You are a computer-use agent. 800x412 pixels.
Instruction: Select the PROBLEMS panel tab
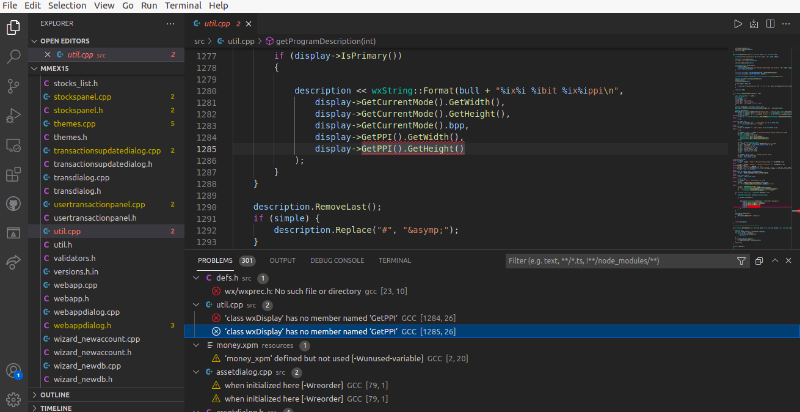[215, 261]
